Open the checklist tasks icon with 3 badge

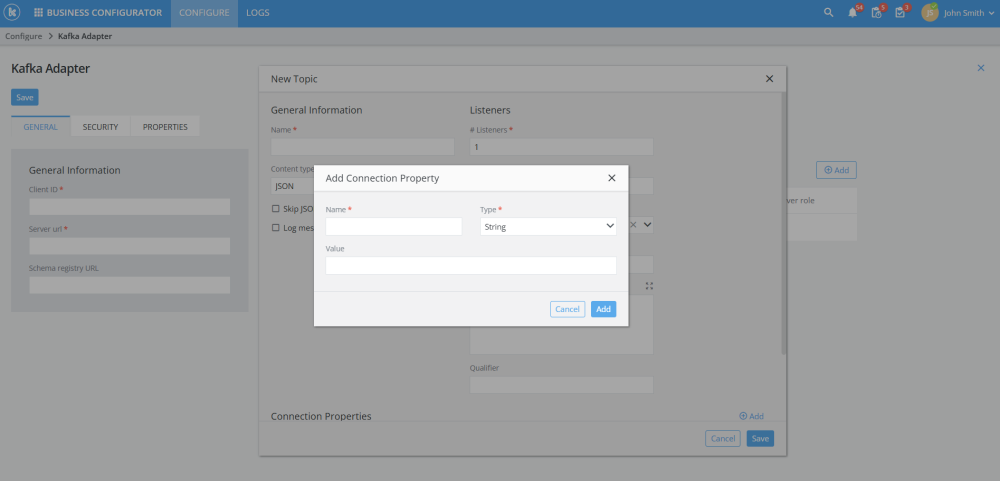click(900, 13)
